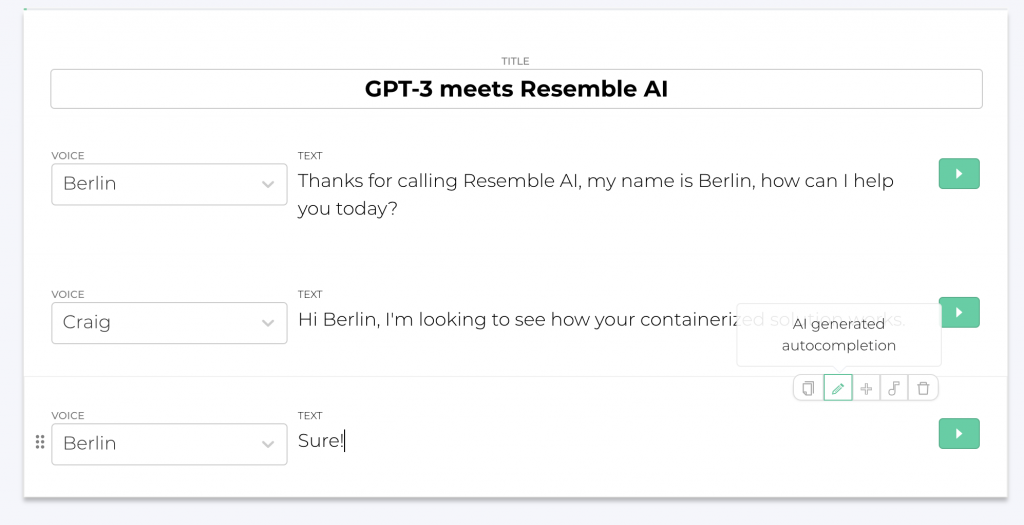The image size is (1024, 525).
Task: Click the AI autocompletion pencil icon
Action: pyautogui.click(x=838, y=389)
